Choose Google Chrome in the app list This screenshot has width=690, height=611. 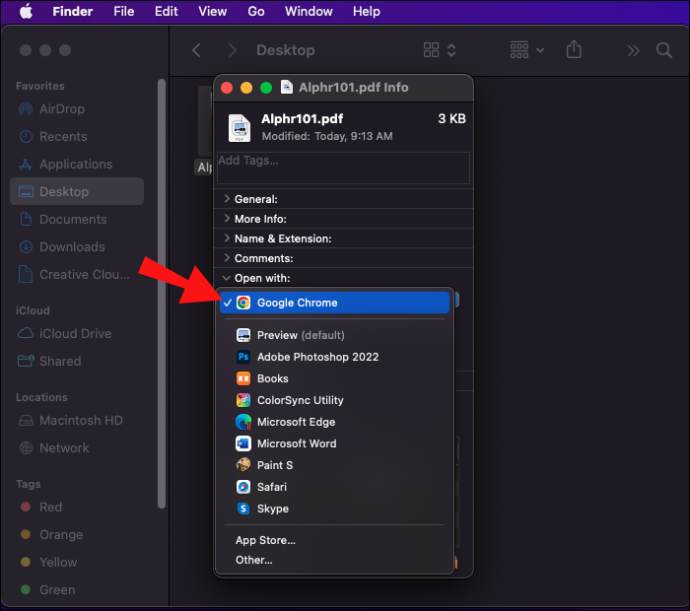(334, 303)
